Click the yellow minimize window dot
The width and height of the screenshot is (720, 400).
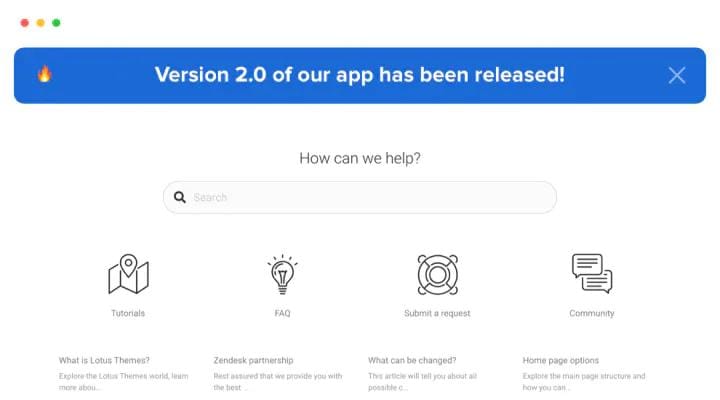(40, 23)
